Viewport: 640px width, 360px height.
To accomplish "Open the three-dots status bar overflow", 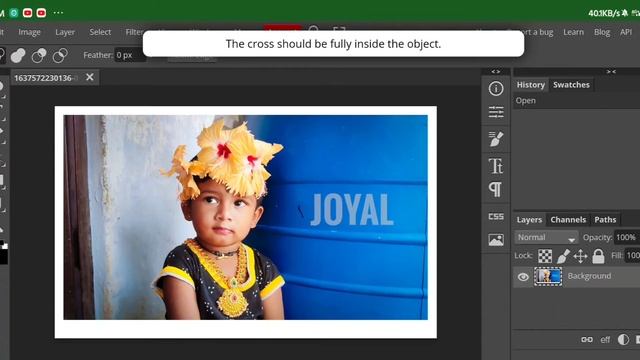I will coord(58,13).
